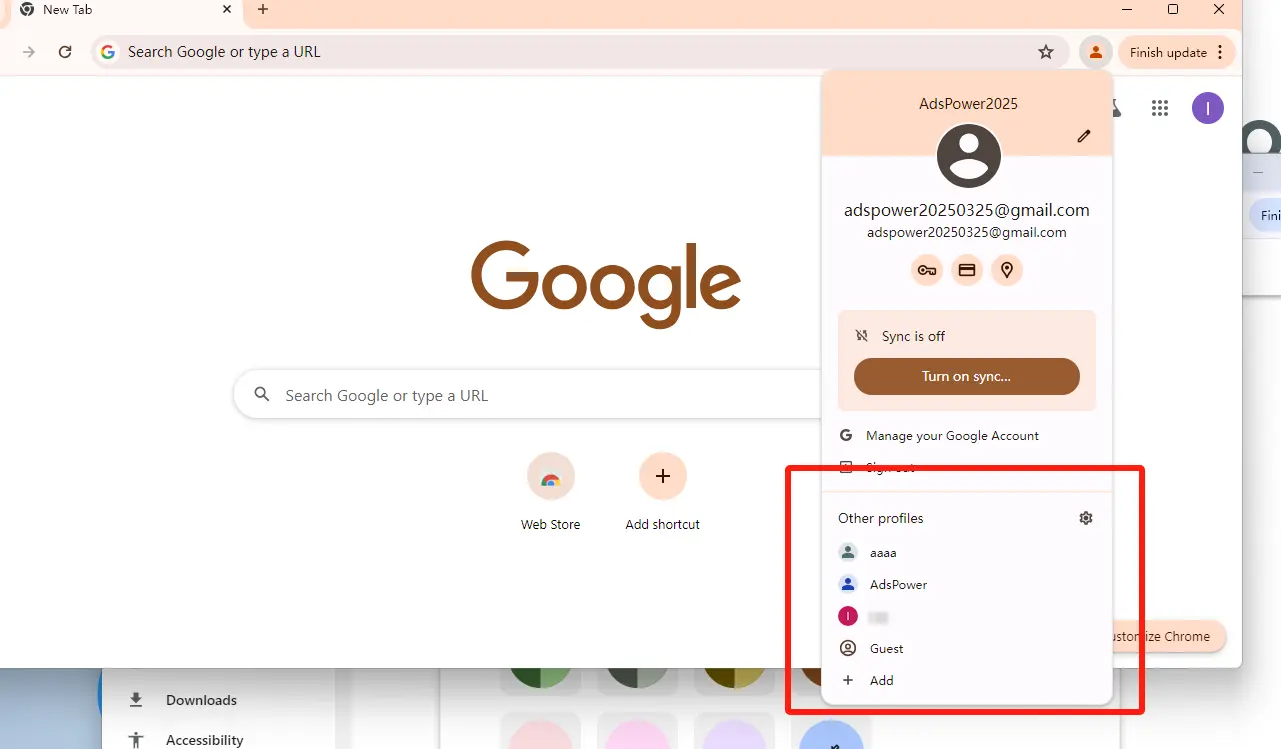Select the New Tab tab
Image resolution: width=1281 pixels, height=749 pixels.
[x=124, y=10]
